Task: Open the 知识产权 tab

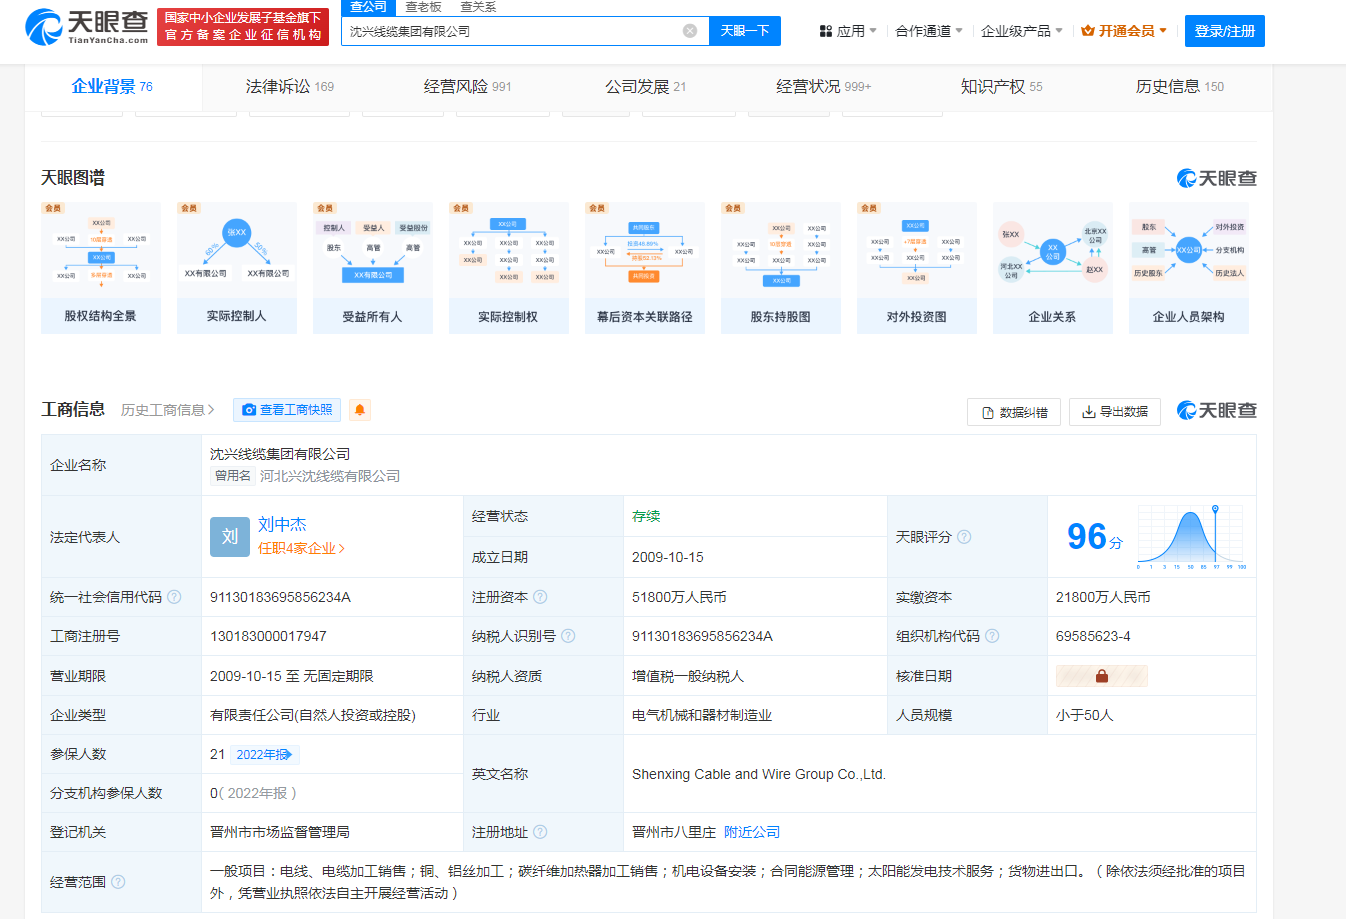Action: point(1001,87)
